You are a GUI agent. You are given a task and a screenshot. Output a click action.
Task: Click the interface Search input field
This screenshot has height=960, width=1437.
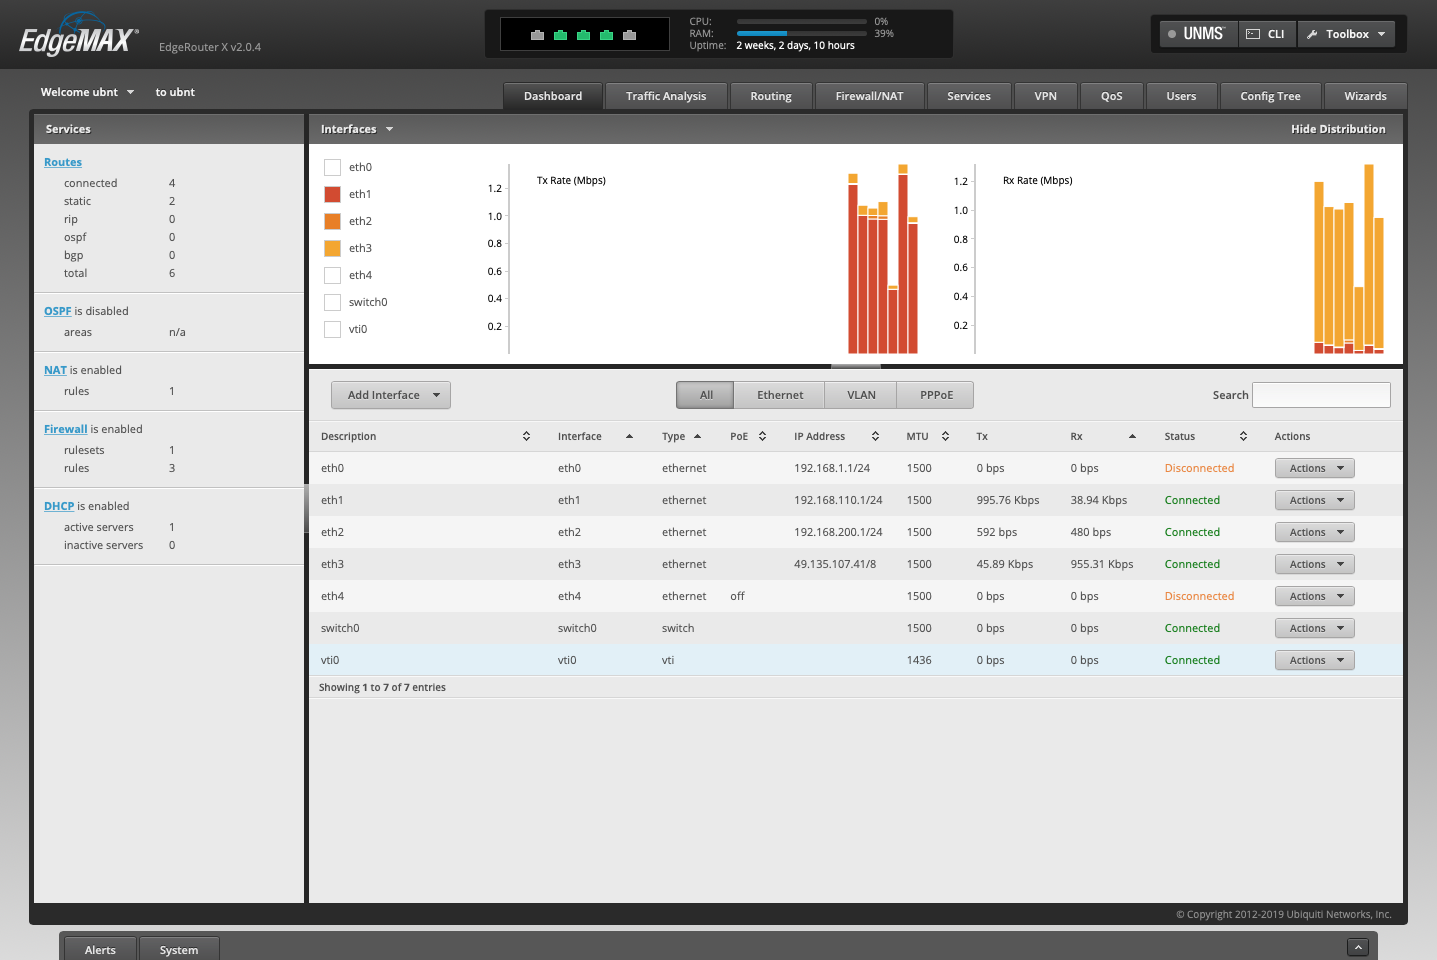pyautogui.click(x=1321, y=395)
